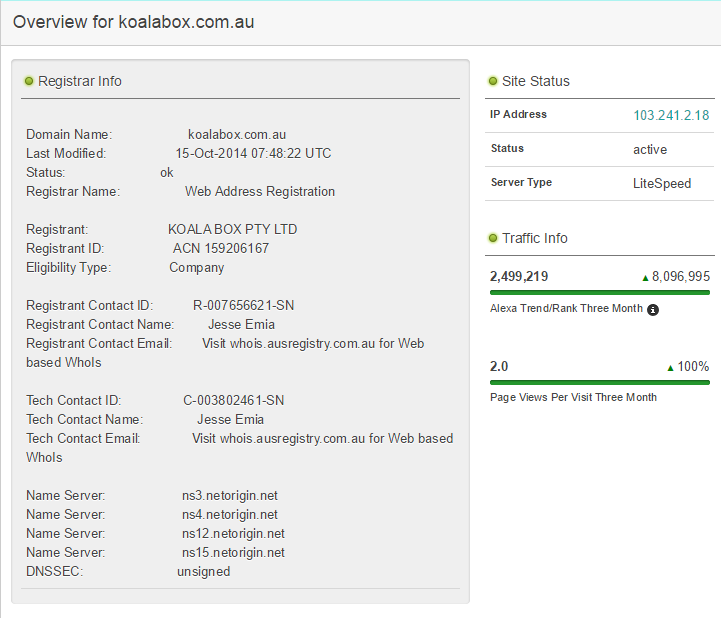Click the green up arrow beside 100%
This screenshot has width=721, height=618.
point(670,368)
